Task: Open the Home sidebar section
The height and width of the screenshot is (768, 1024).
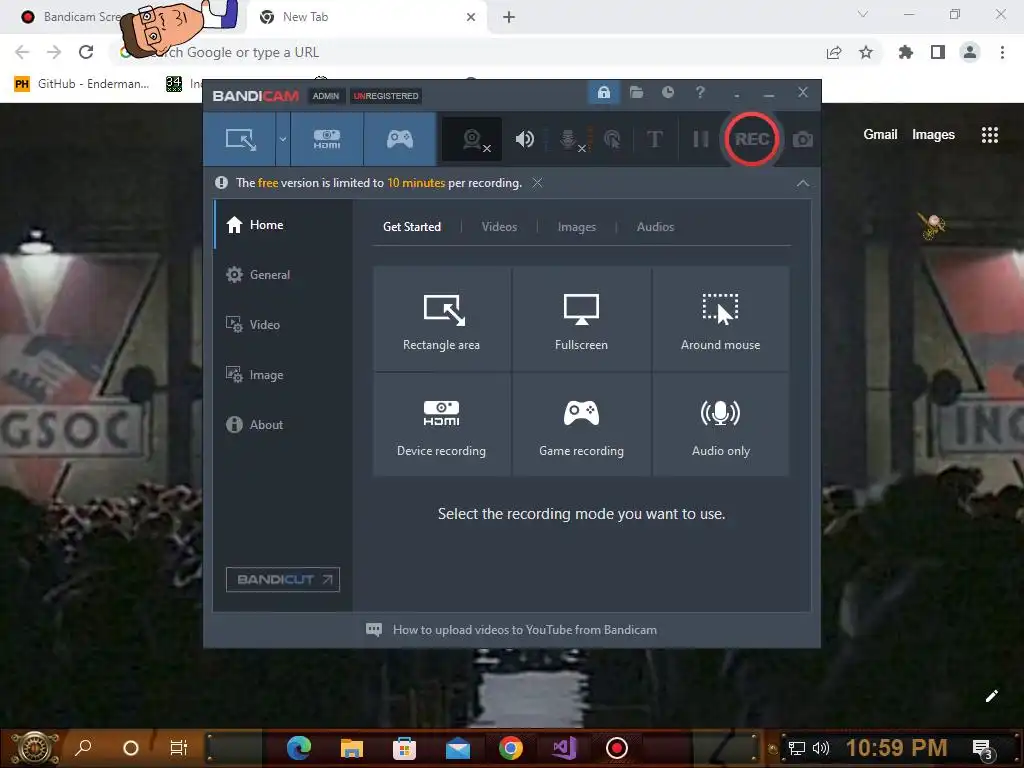Action: tap(283, 225)
